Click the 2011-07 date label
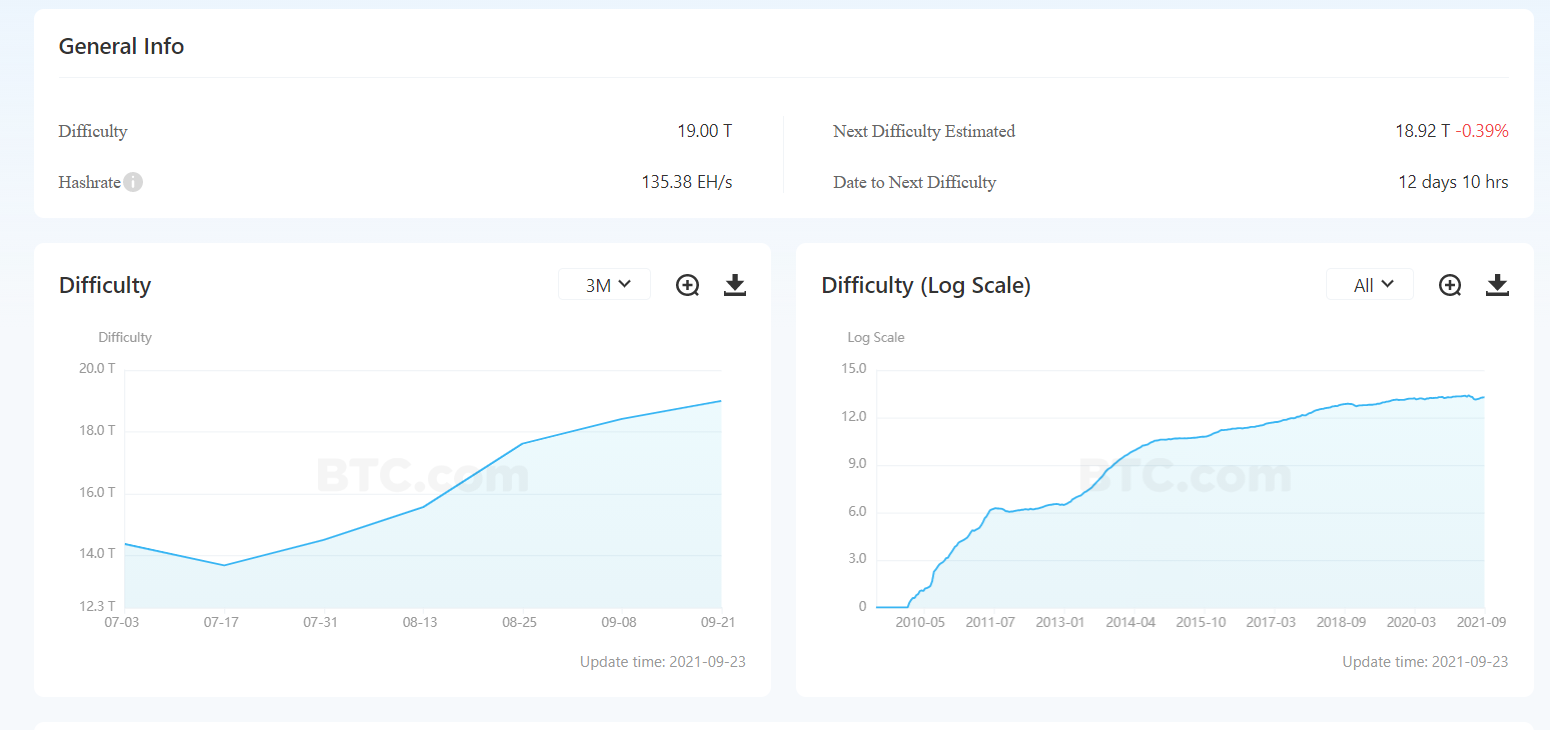Screen dimensions: 1550x730 click(x=990, y=622)
